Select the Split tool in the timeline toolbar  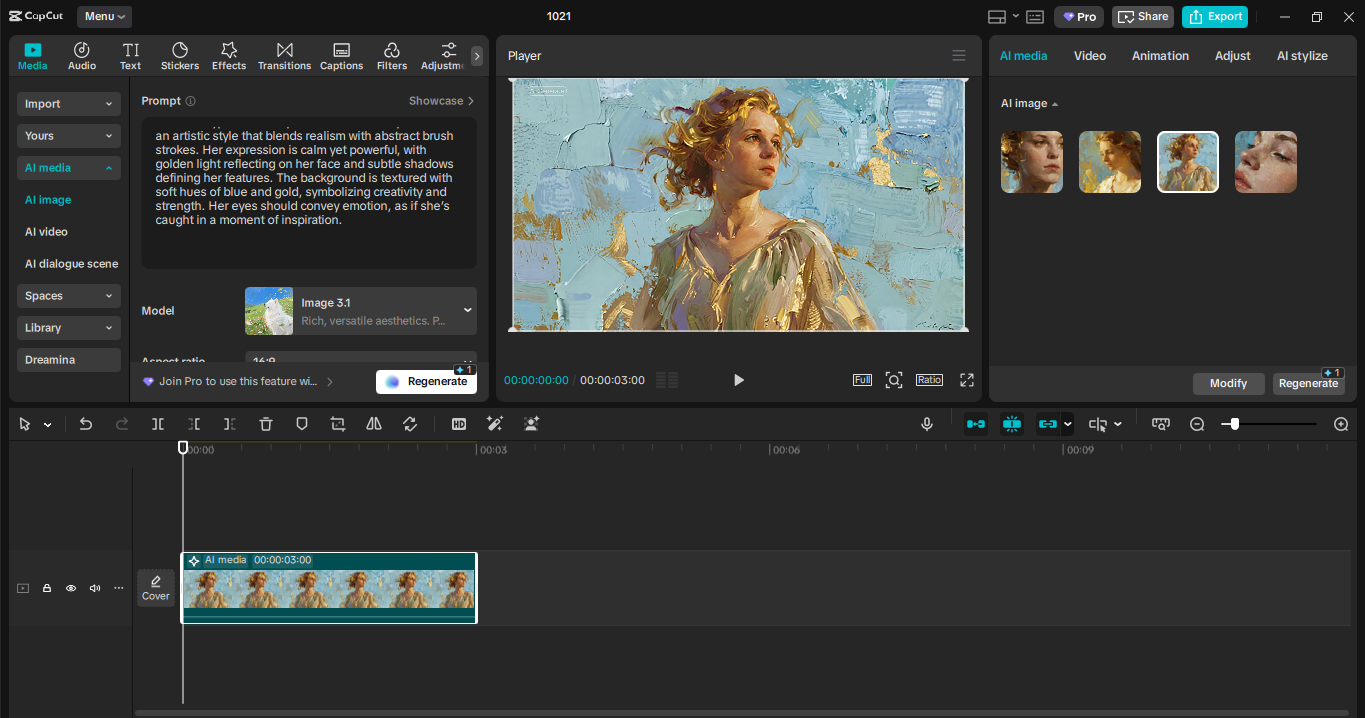click(157, 423)
